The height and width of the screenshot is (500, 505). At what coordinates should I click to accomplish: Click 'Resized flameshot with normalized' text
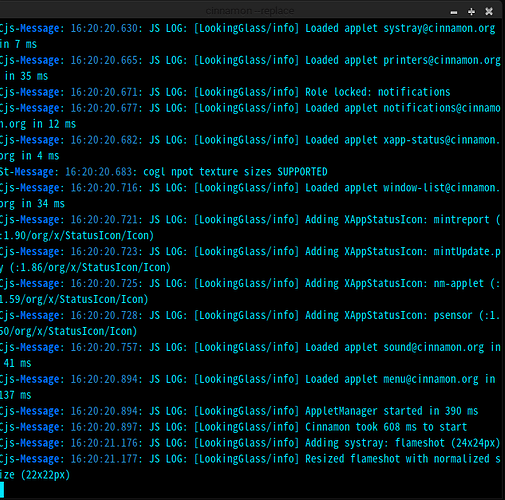click(397, 459)
